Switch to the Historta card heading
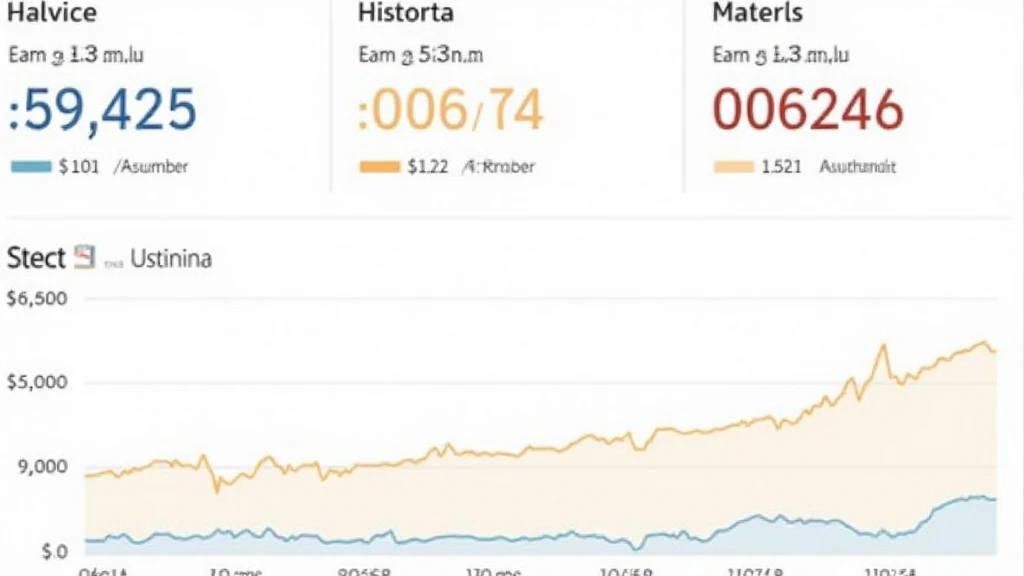Screen dimensions: 1024x576 point(405,14)
